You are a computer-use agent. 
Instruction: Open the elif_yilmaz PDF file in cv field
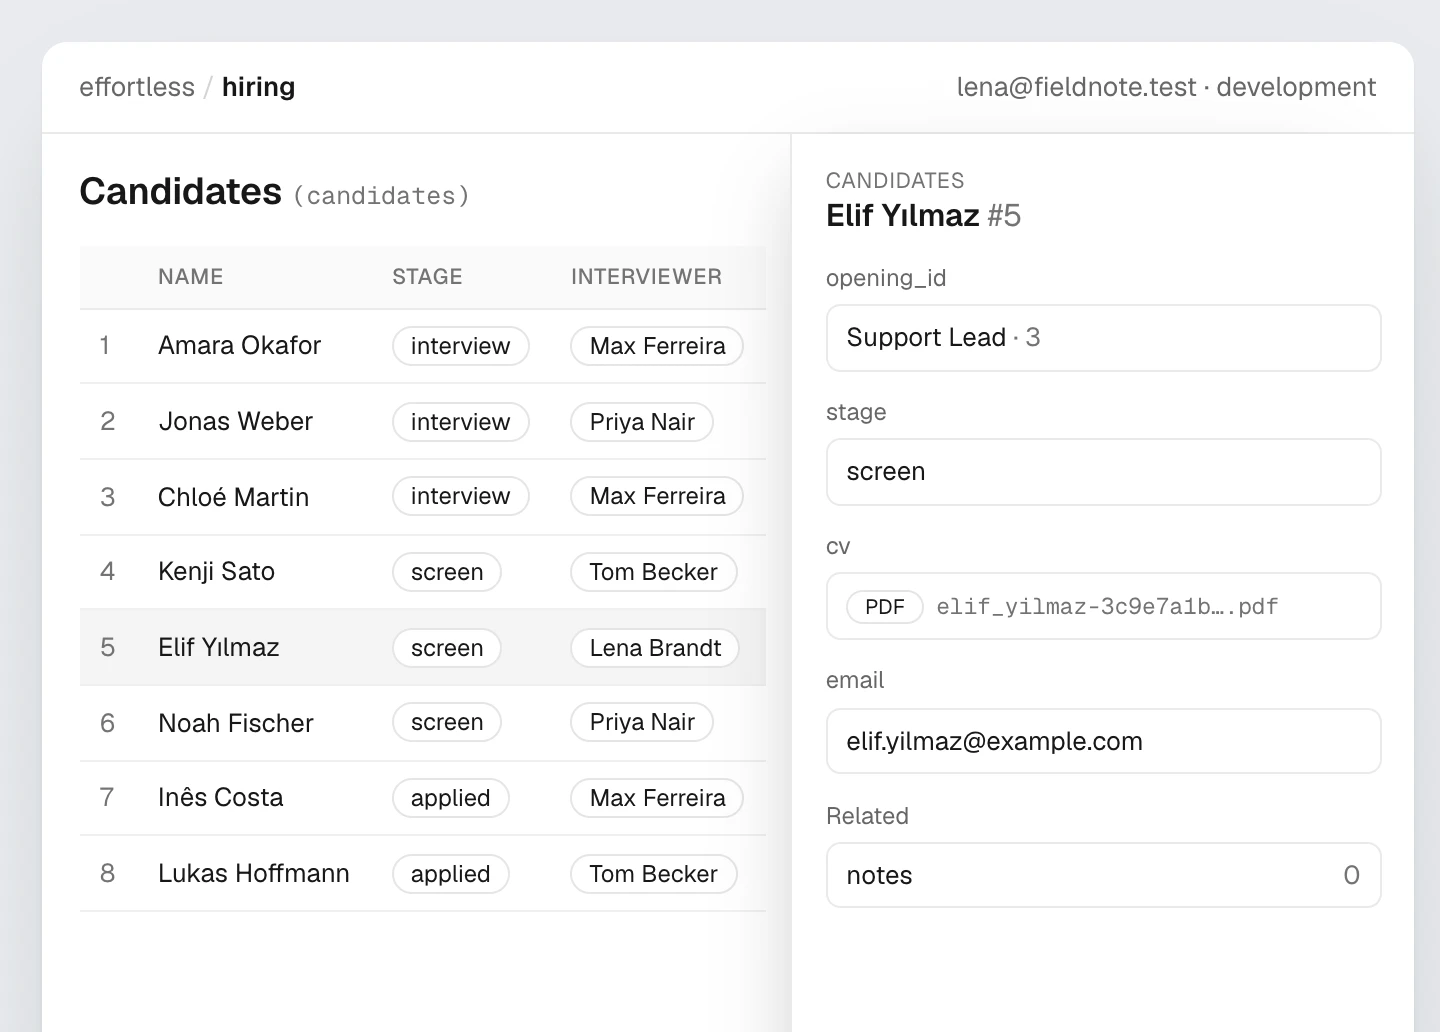[x=1107, y=607]
